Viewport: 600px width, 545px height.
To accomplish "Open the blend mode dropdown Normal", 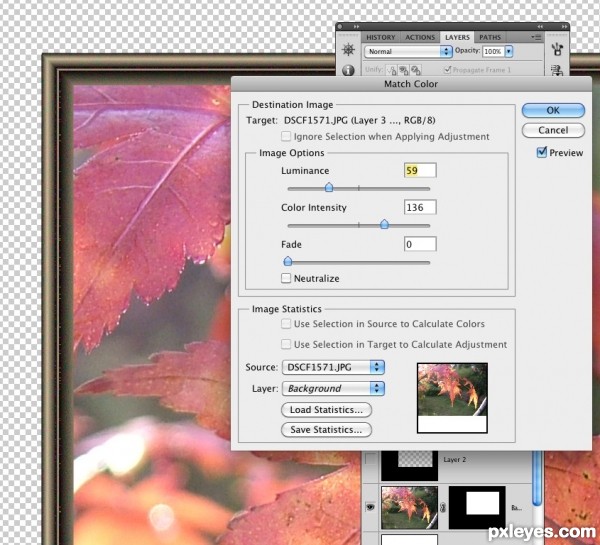I will coord(408,51).
